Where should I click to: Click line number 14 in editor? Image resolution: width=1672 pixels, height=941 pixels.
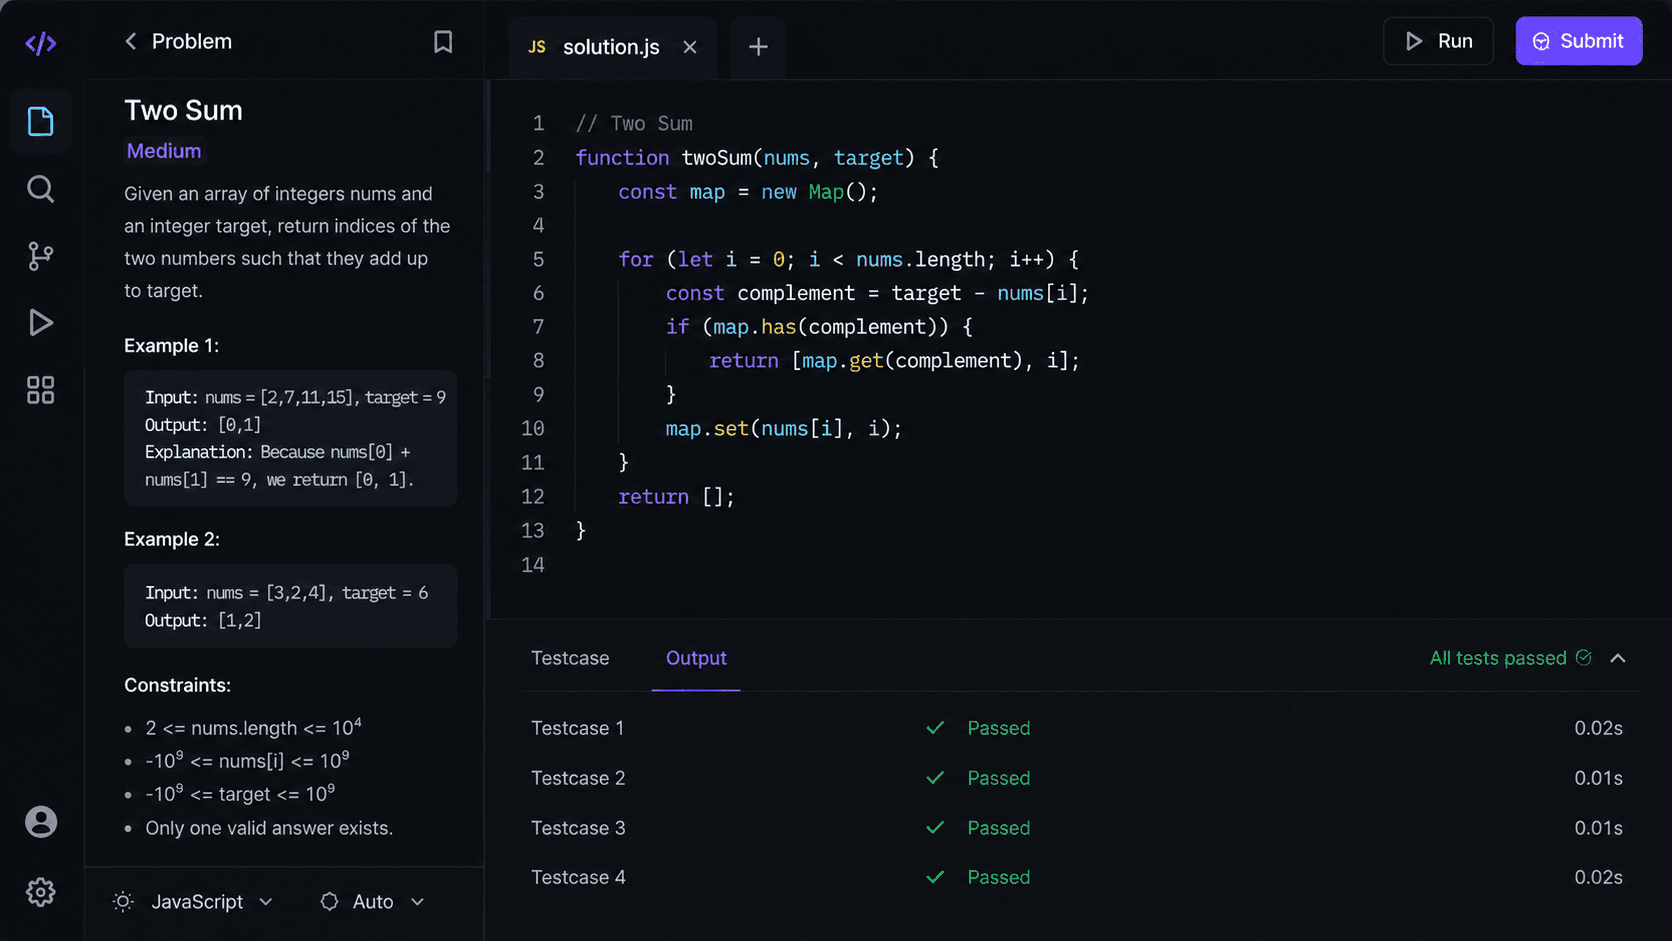(x=533, y=565)
